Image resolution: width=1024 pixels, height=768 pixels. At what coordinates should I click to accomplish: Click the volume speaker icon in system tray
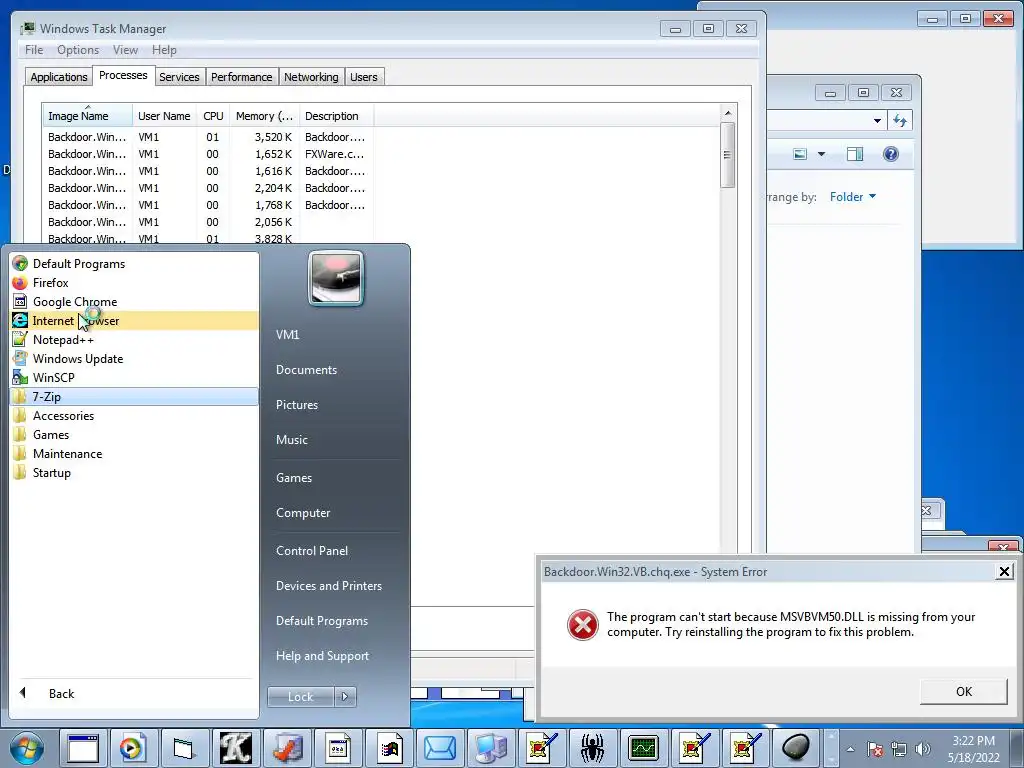pyautogui.click(x=923, y=749)
